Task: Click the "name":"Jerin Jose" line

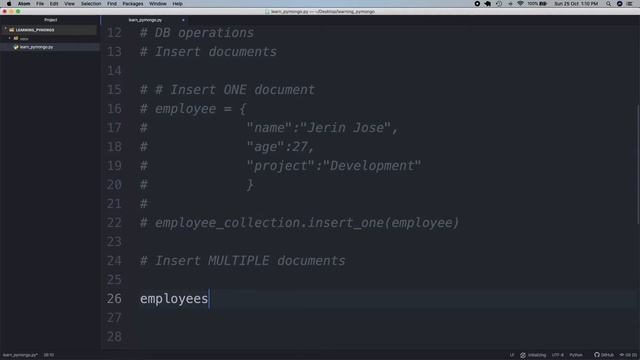Action: click(322, 128)
